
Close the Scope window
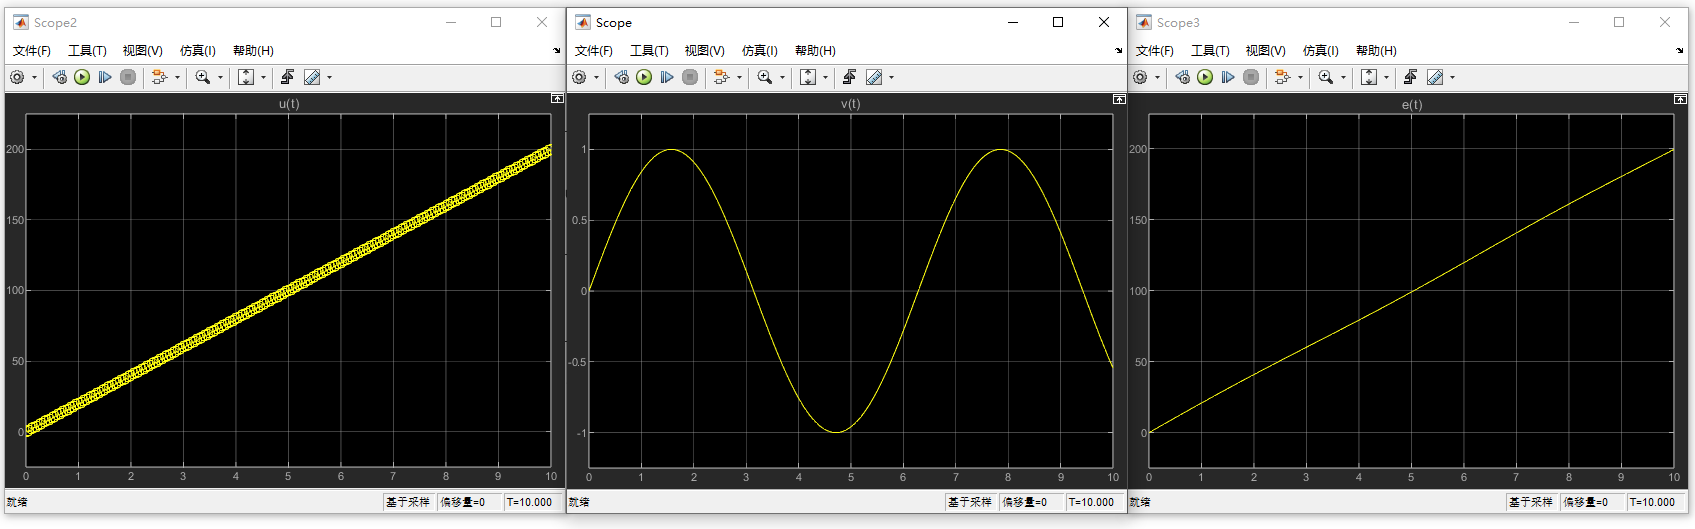click(x=1104, y=22)
